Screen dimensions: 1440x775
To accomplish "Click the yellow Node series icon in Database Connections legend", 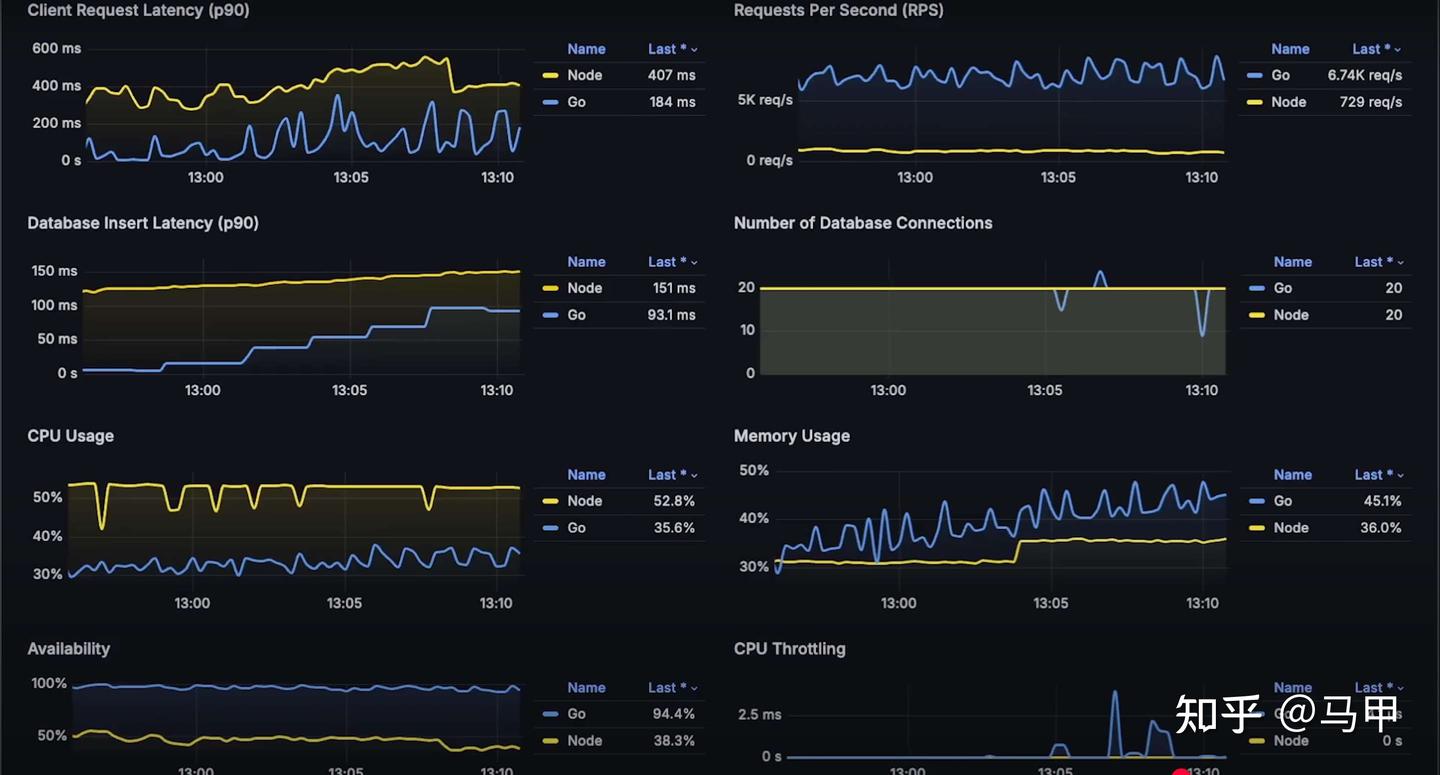I will tap(1257, 314).
